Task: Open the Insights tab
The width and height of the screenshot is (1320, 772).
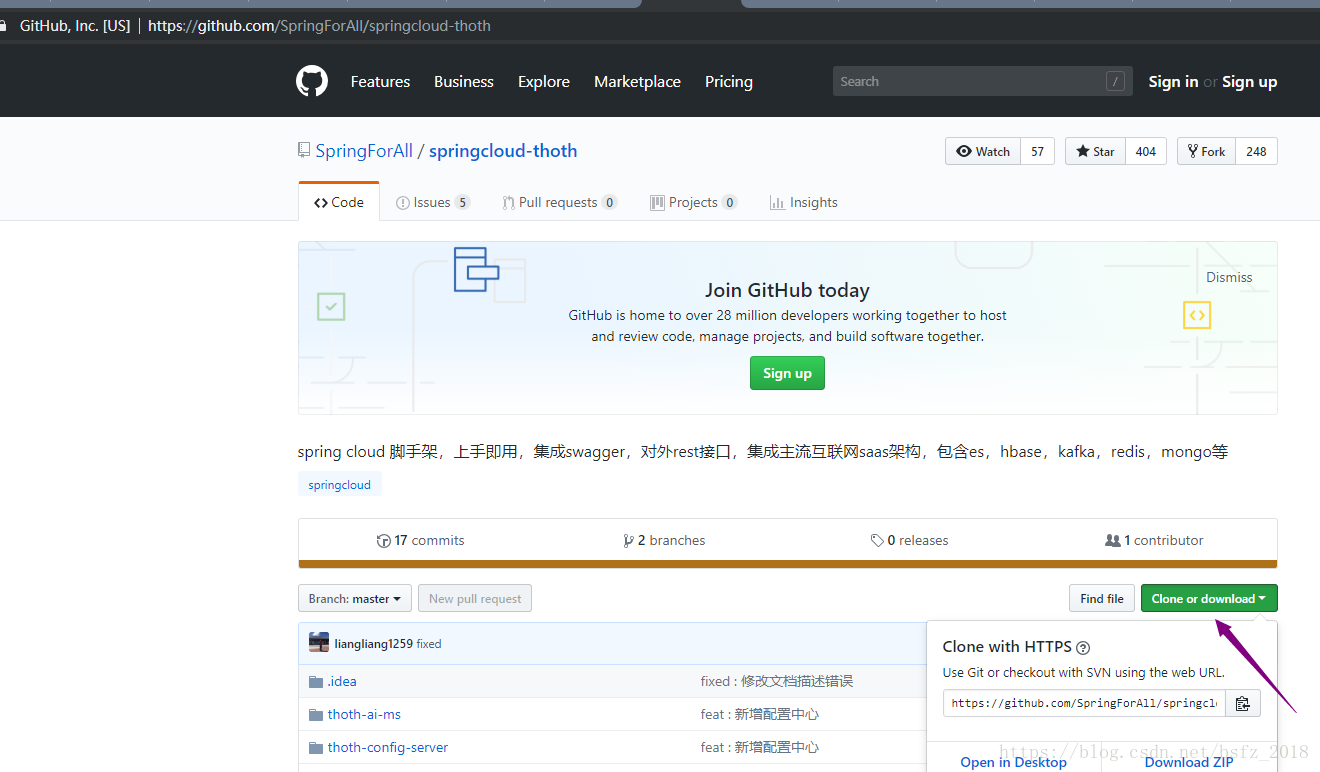Action: (x=804, y=202)
